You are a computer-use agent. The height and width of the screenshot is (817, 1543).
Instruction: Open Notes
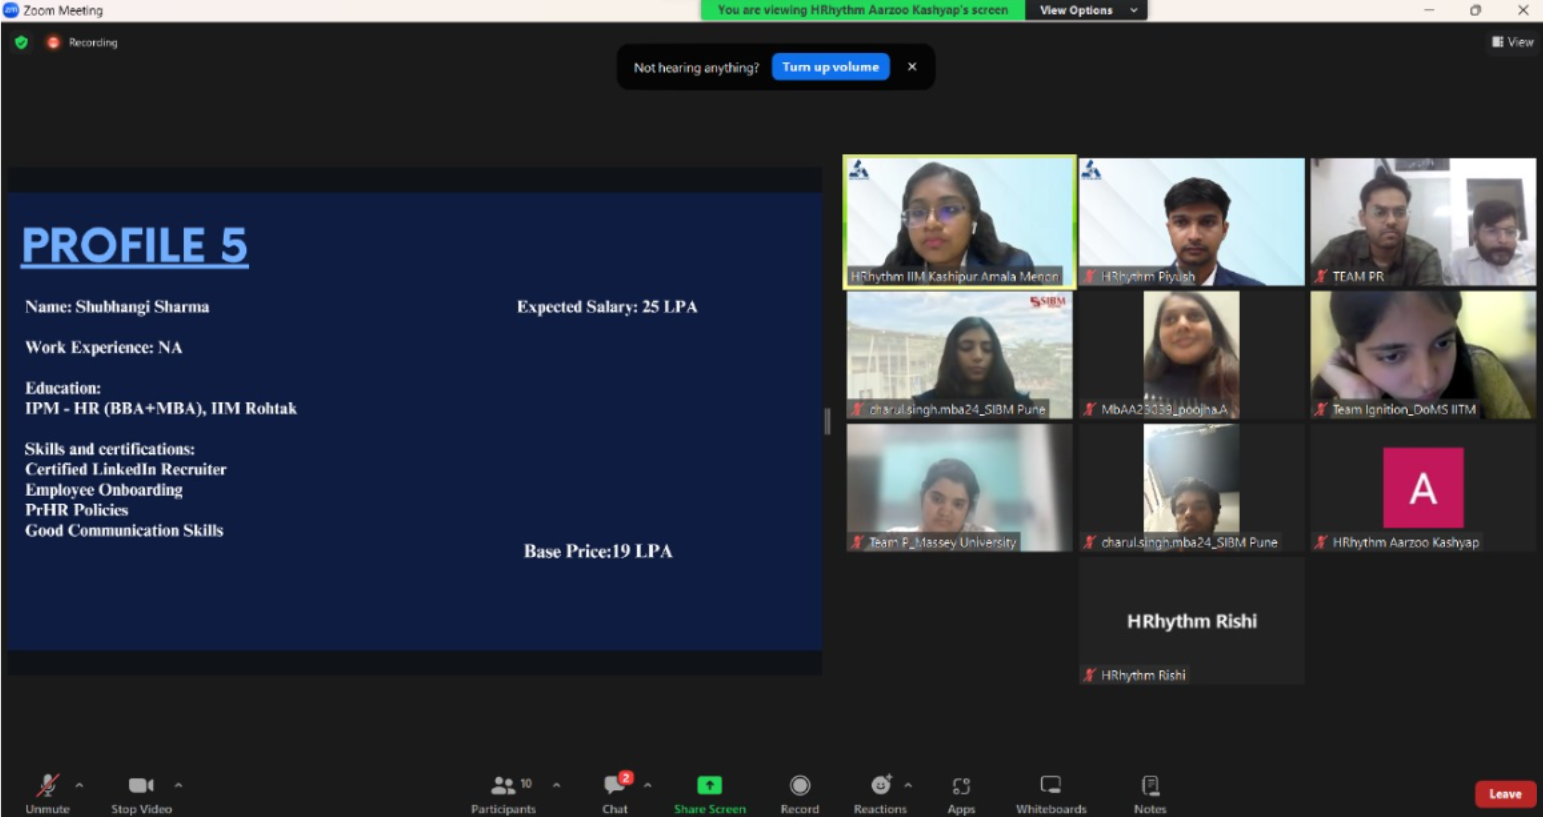1150,793
